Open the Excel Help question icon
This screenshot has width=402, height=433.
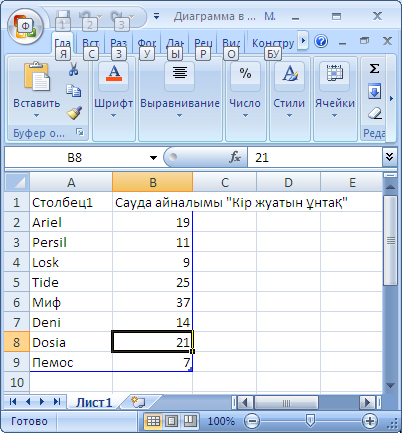click(x=321, y=41)
